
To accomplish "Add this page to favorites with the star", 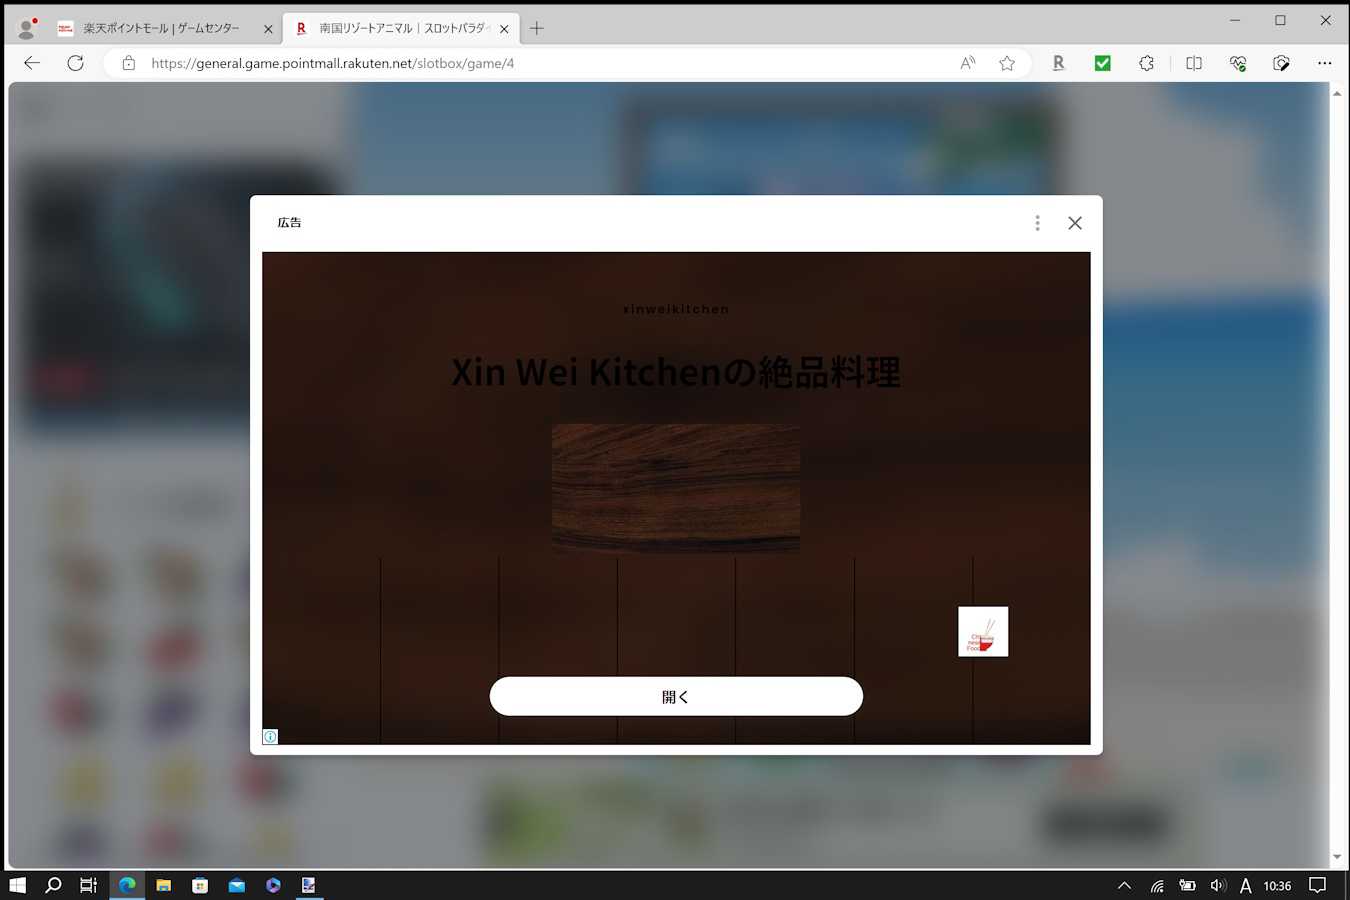I will point(1007,63).
